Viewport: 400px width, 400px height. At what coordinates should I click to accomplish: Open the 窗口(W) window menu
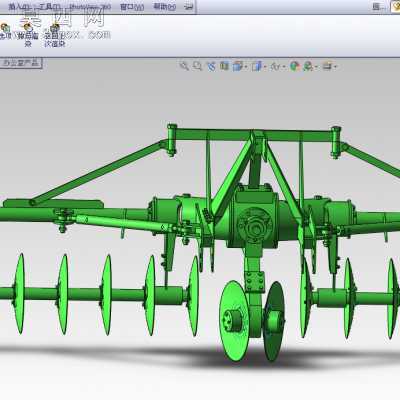tap(132, 7)
